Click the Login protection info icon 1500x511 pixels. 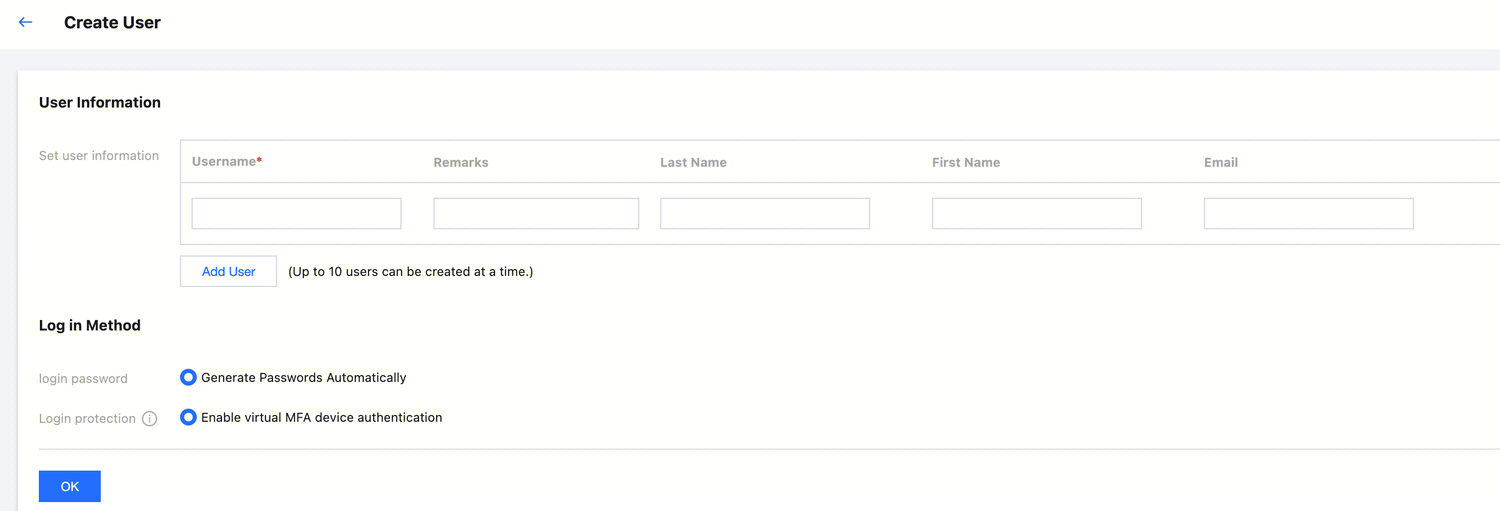tap(150, 419)
